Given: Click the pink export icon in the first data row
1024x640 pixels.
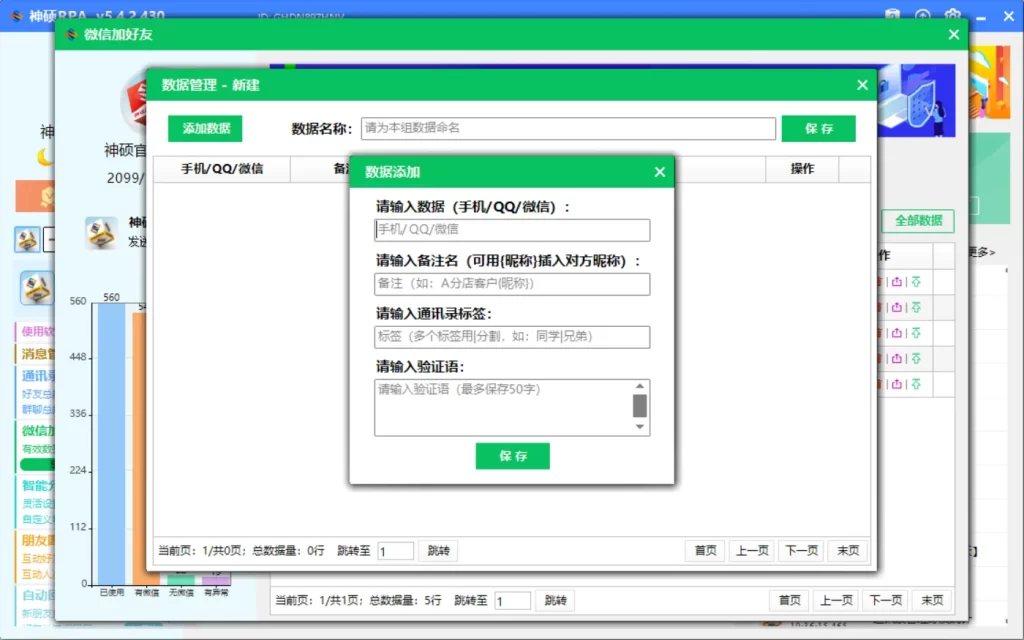Looking at the screenshot, I should [898, 281].
